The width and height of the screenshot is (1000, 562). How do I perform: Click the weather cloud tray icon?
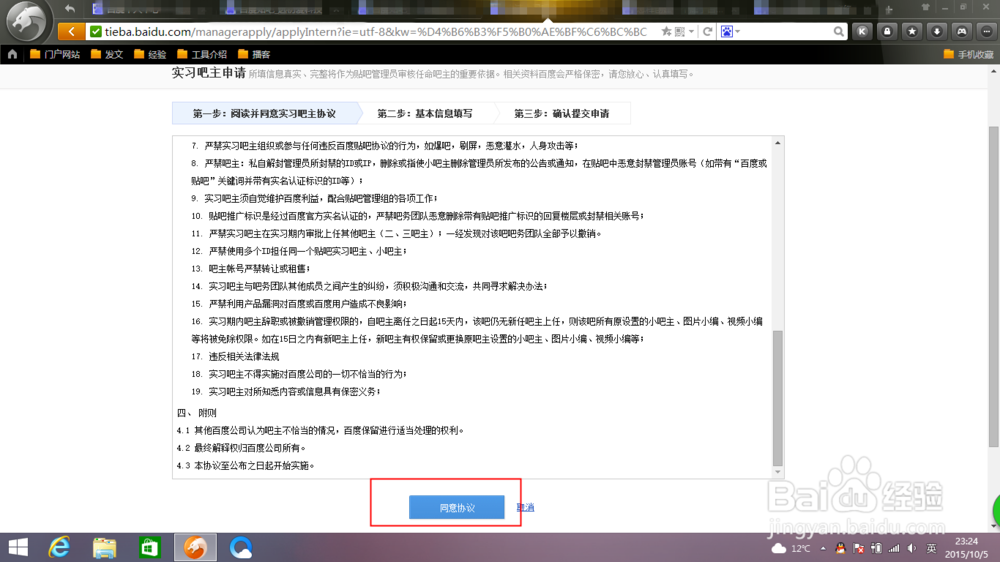tap(779, 549)
